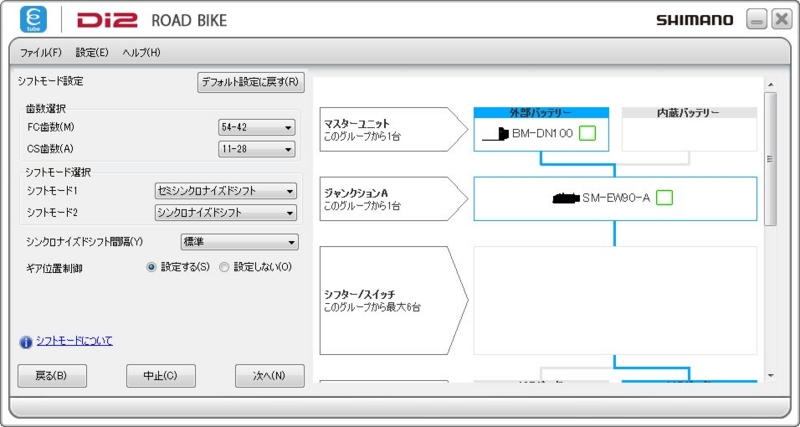Click the 次へ(N) button
The width and height of the screenshot is (800, 427).
(269, 376)
